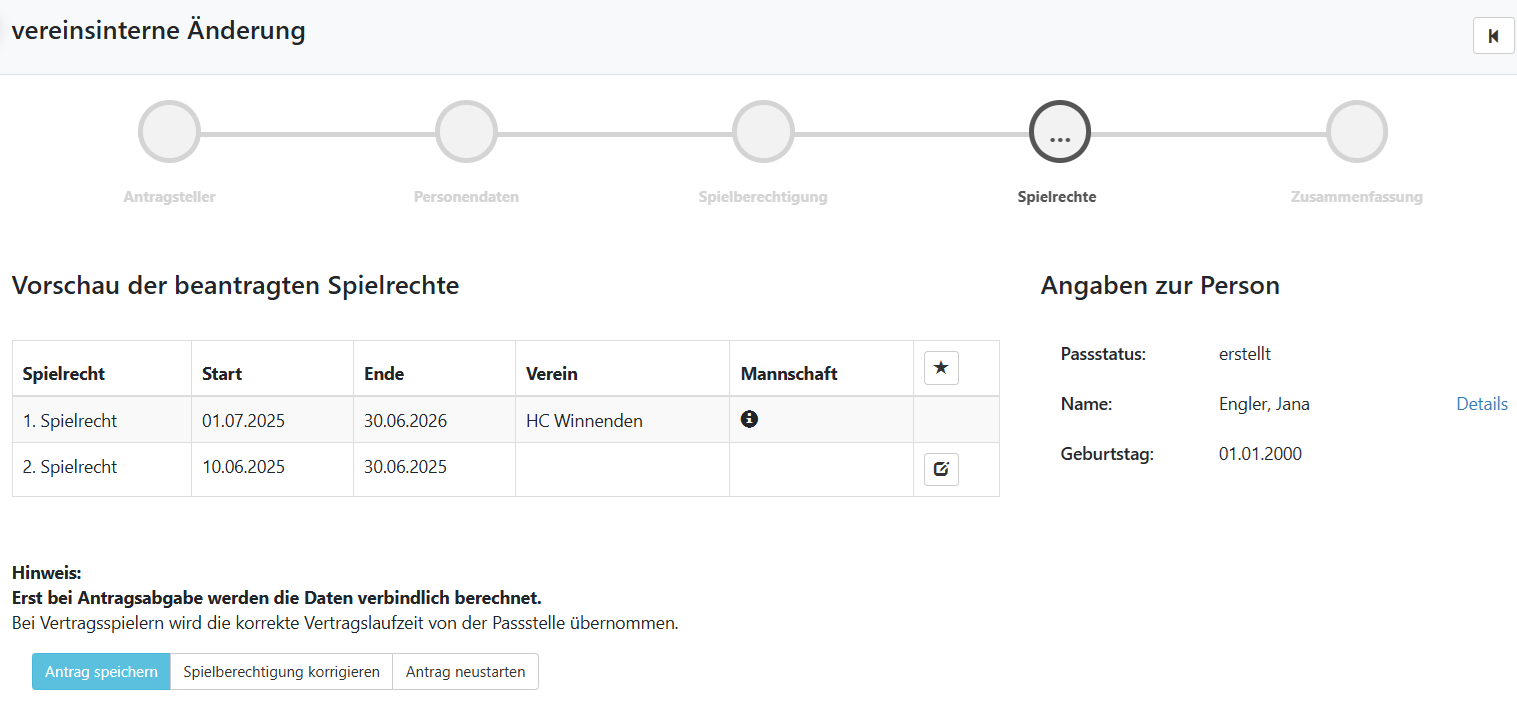Go to the Antragsteller step circle
The image size is (1517, 711).
[x=169, y=132]
